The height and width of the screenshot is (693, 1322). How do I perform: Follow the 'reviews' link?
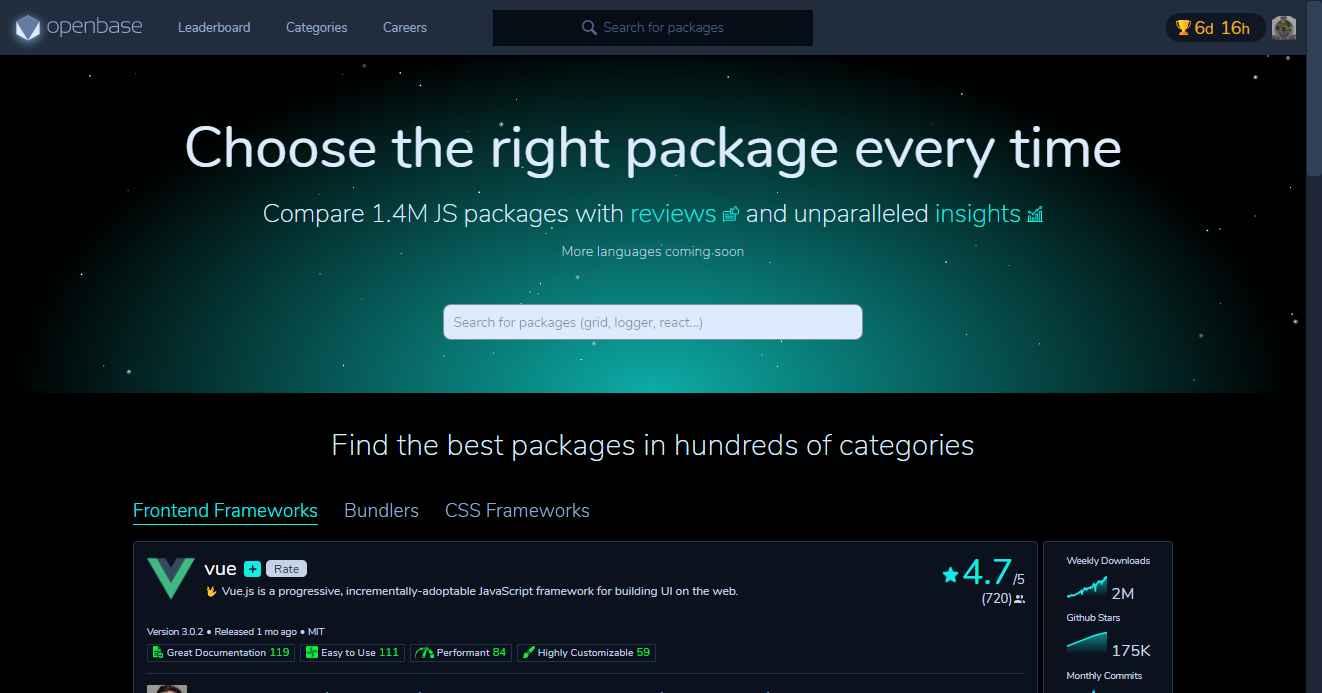(673, 213)
